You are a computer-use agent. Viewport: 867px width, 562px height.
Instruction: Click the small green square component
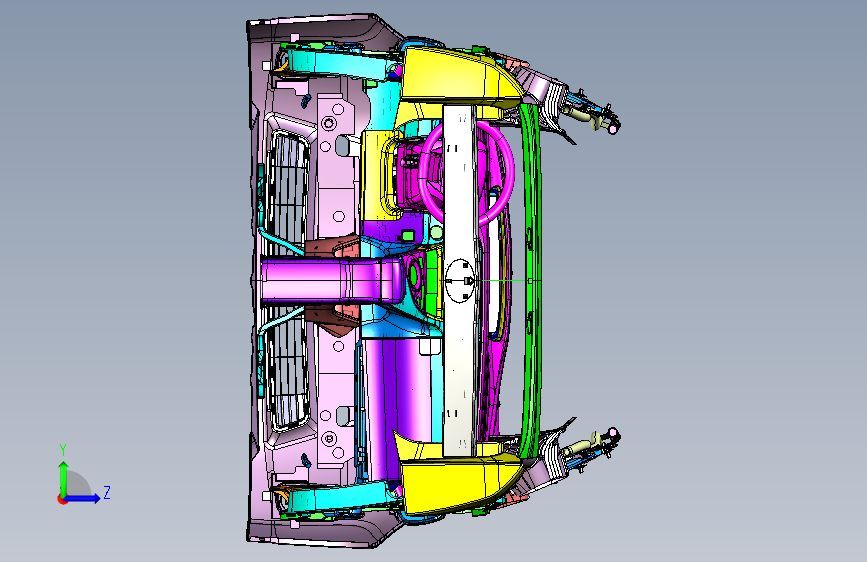409,236
